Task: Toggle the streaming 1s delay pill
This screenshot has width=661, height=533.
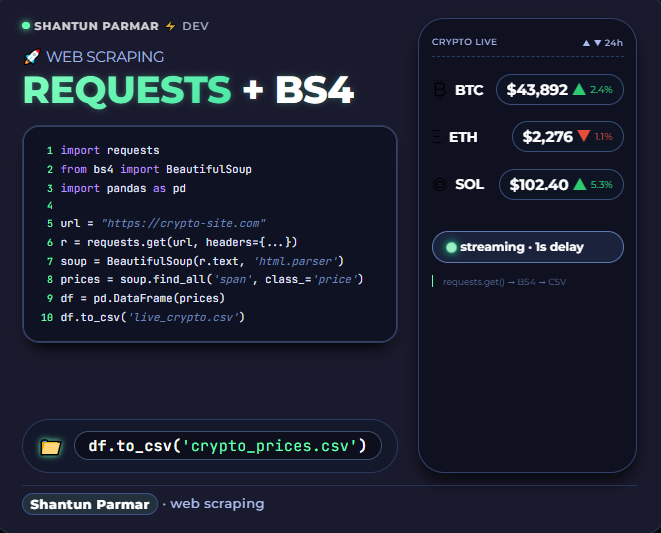Action: tap(527, 247)
